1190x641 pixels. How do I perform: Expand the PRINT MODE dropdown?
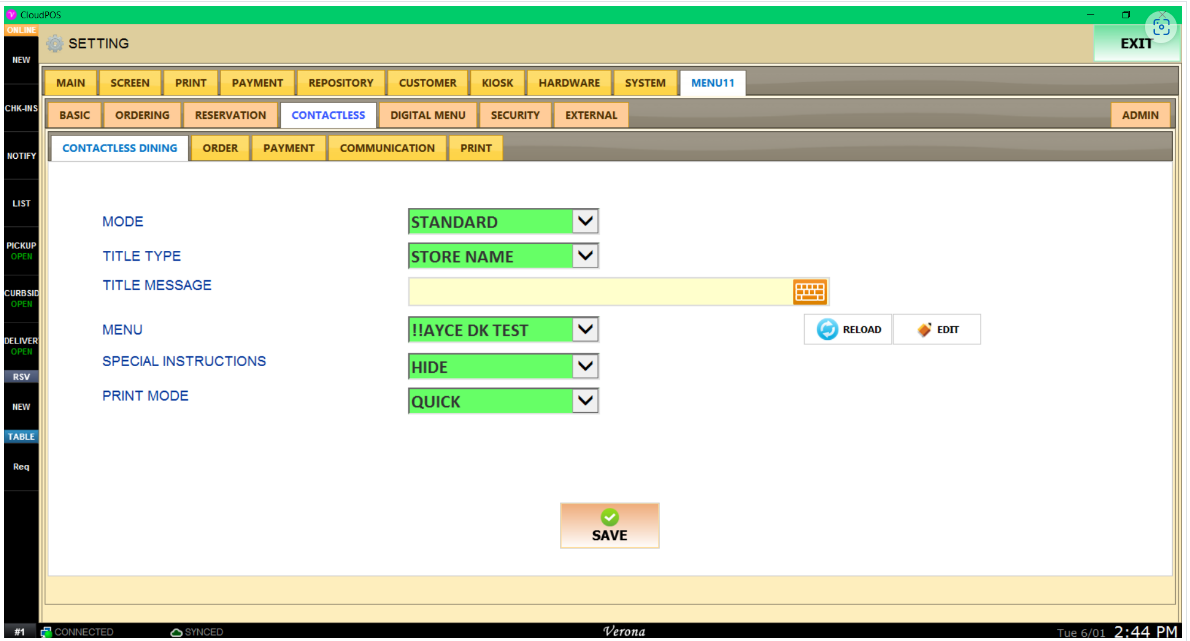coord(585,401)
